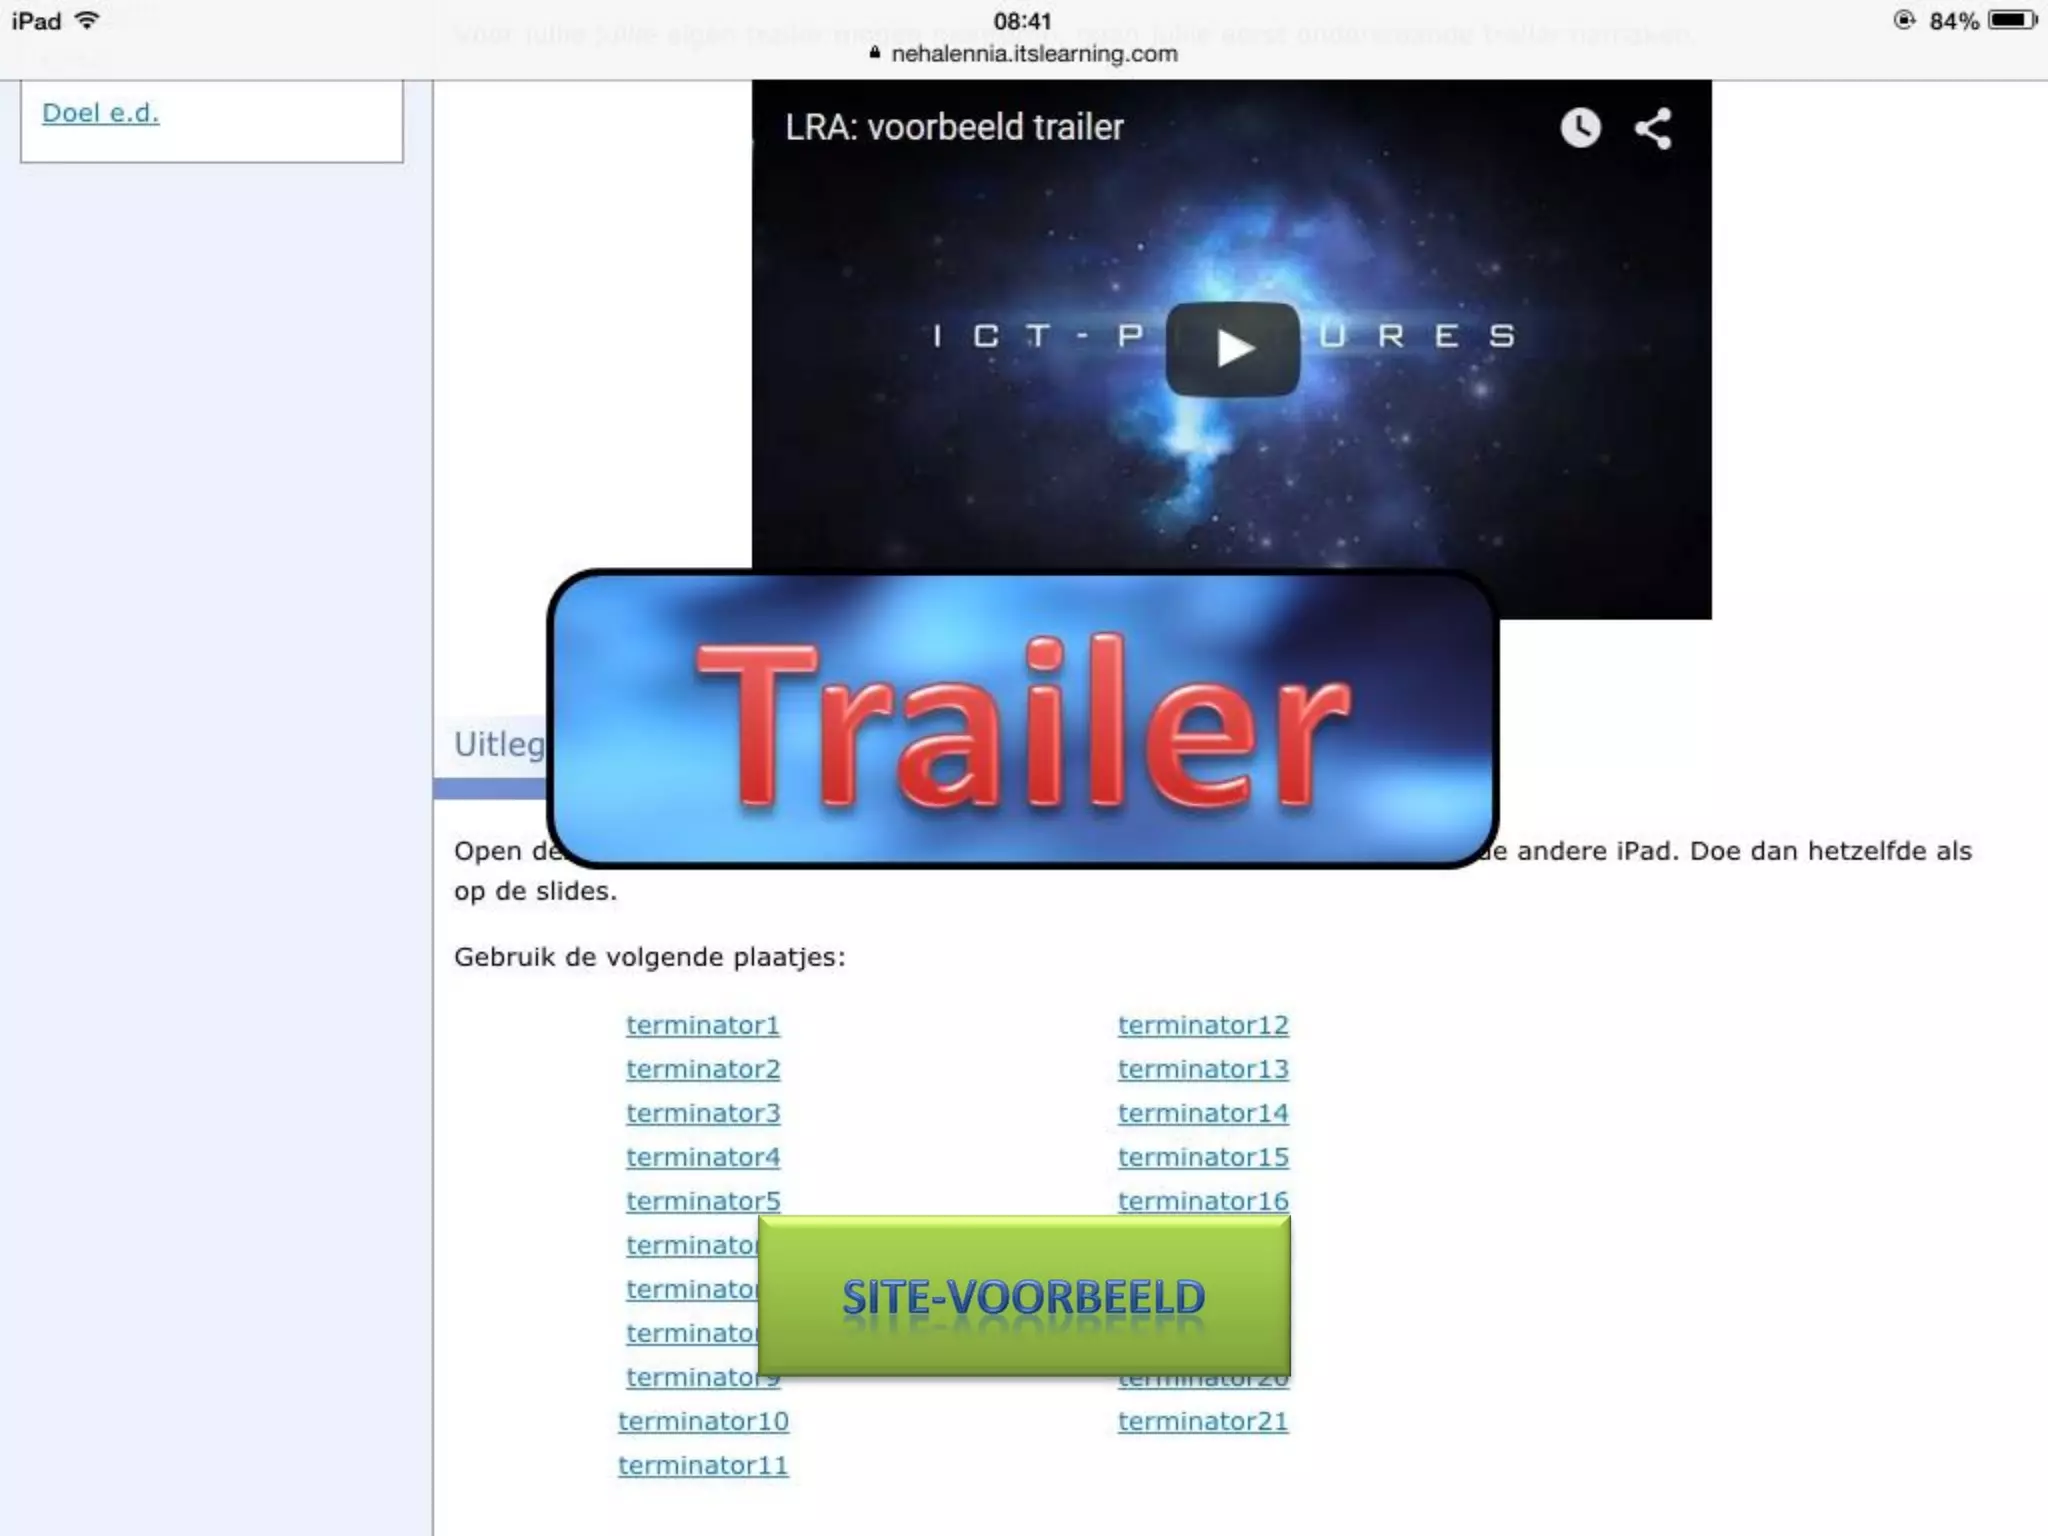Open the terminator12 image link
This screenshot has width=2048, height=1536.
(x=1203, y=1025)
